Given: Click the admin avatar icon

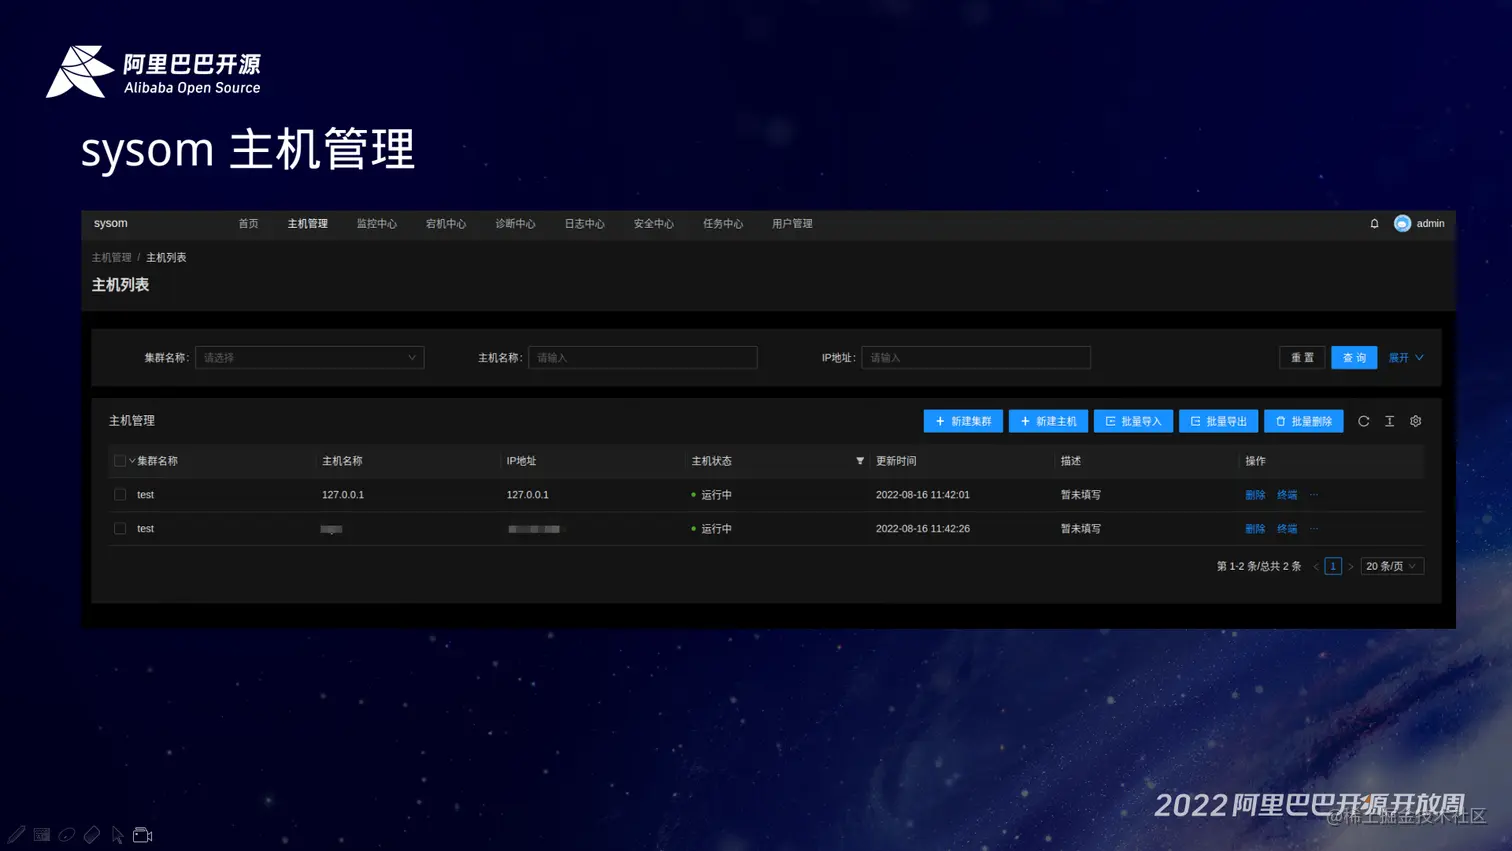Looking at the screenshot, I should [1402, 224].
